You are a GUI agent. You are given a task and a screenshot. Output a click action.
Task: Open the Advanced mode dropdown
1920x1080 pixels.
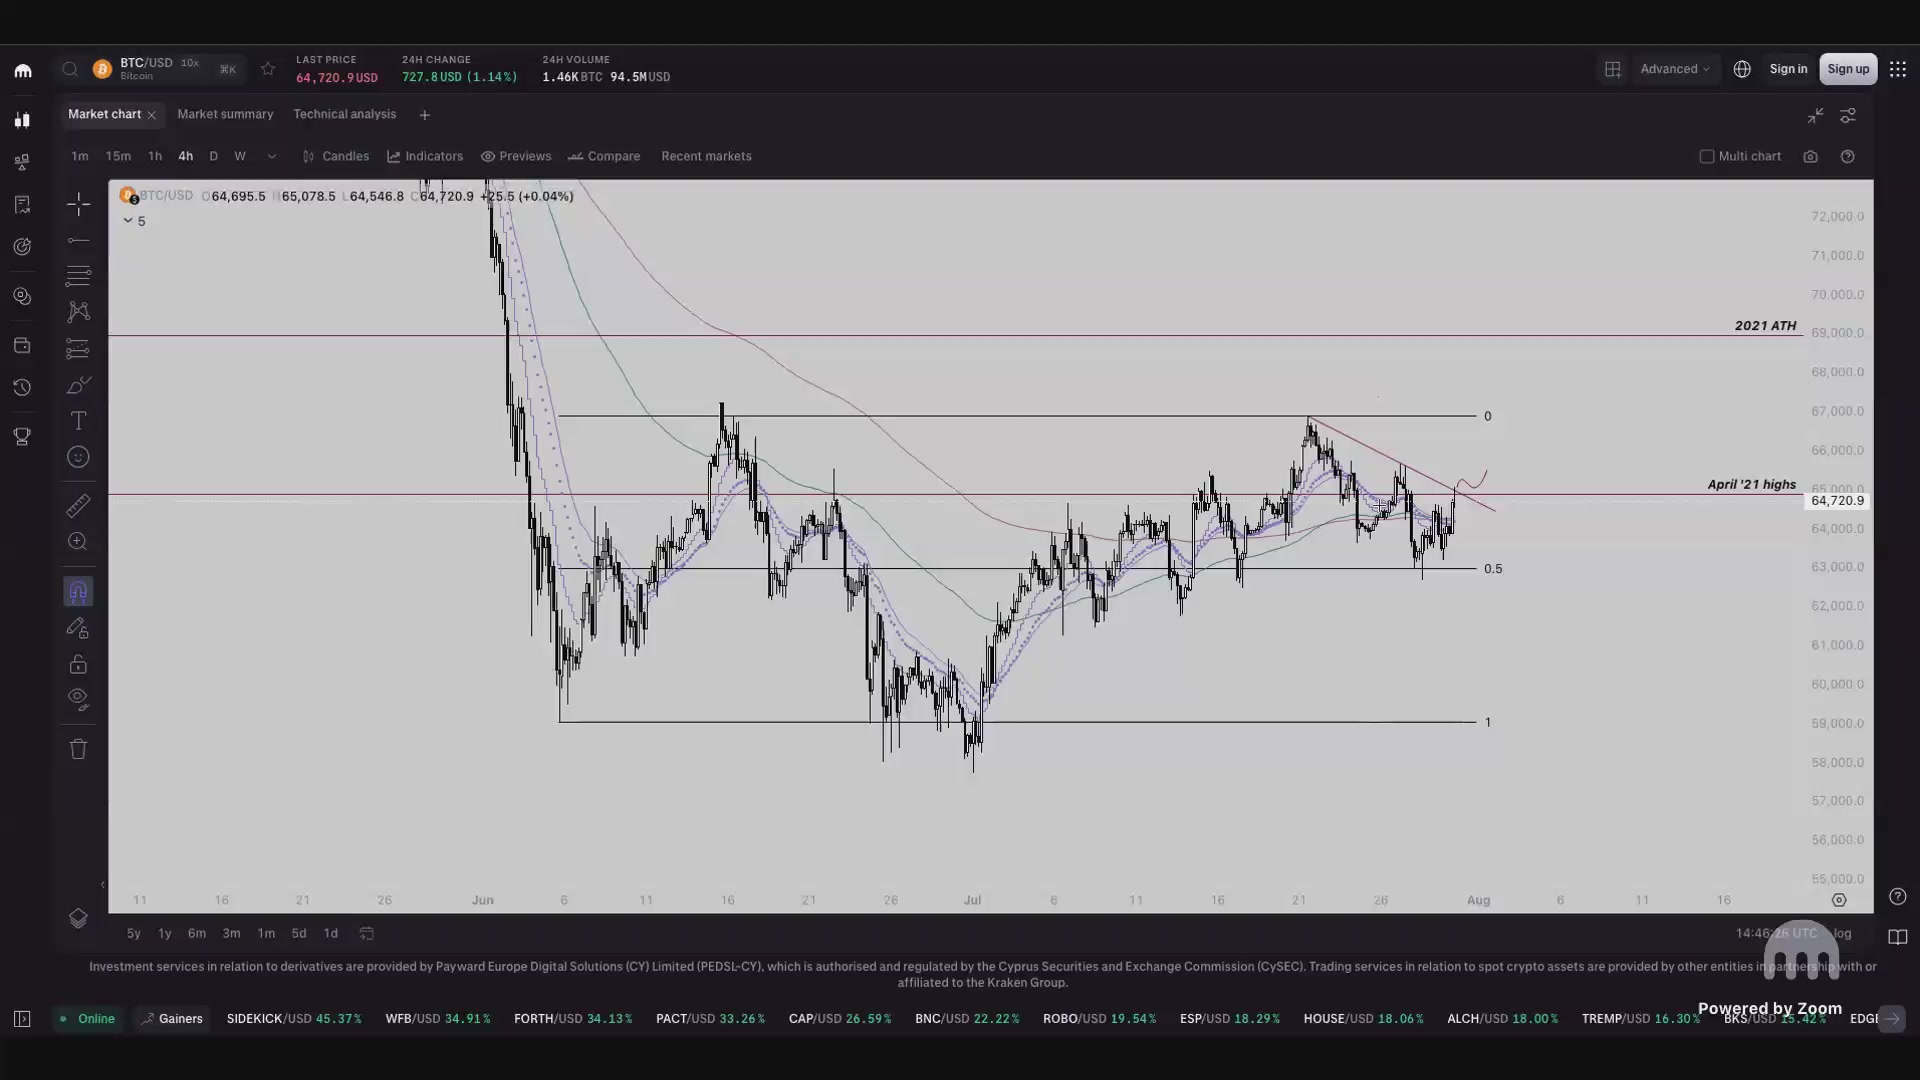point(1675,69)
